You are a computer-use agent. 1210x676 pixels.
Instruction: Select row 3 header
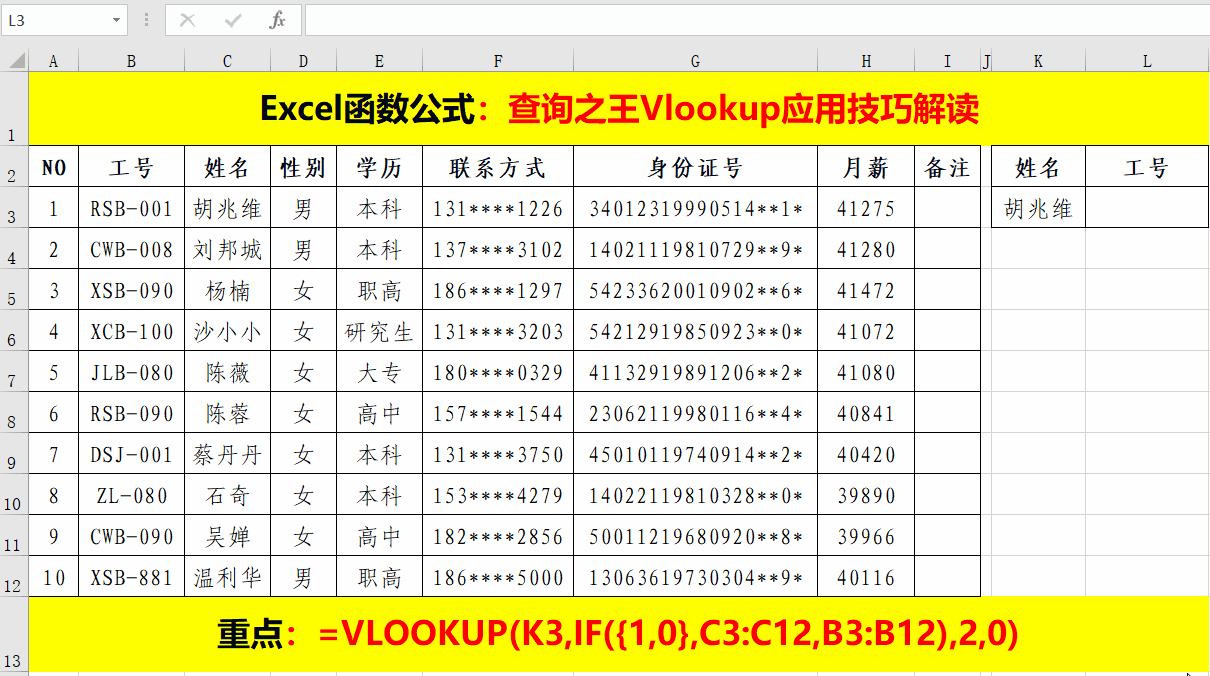14,207
